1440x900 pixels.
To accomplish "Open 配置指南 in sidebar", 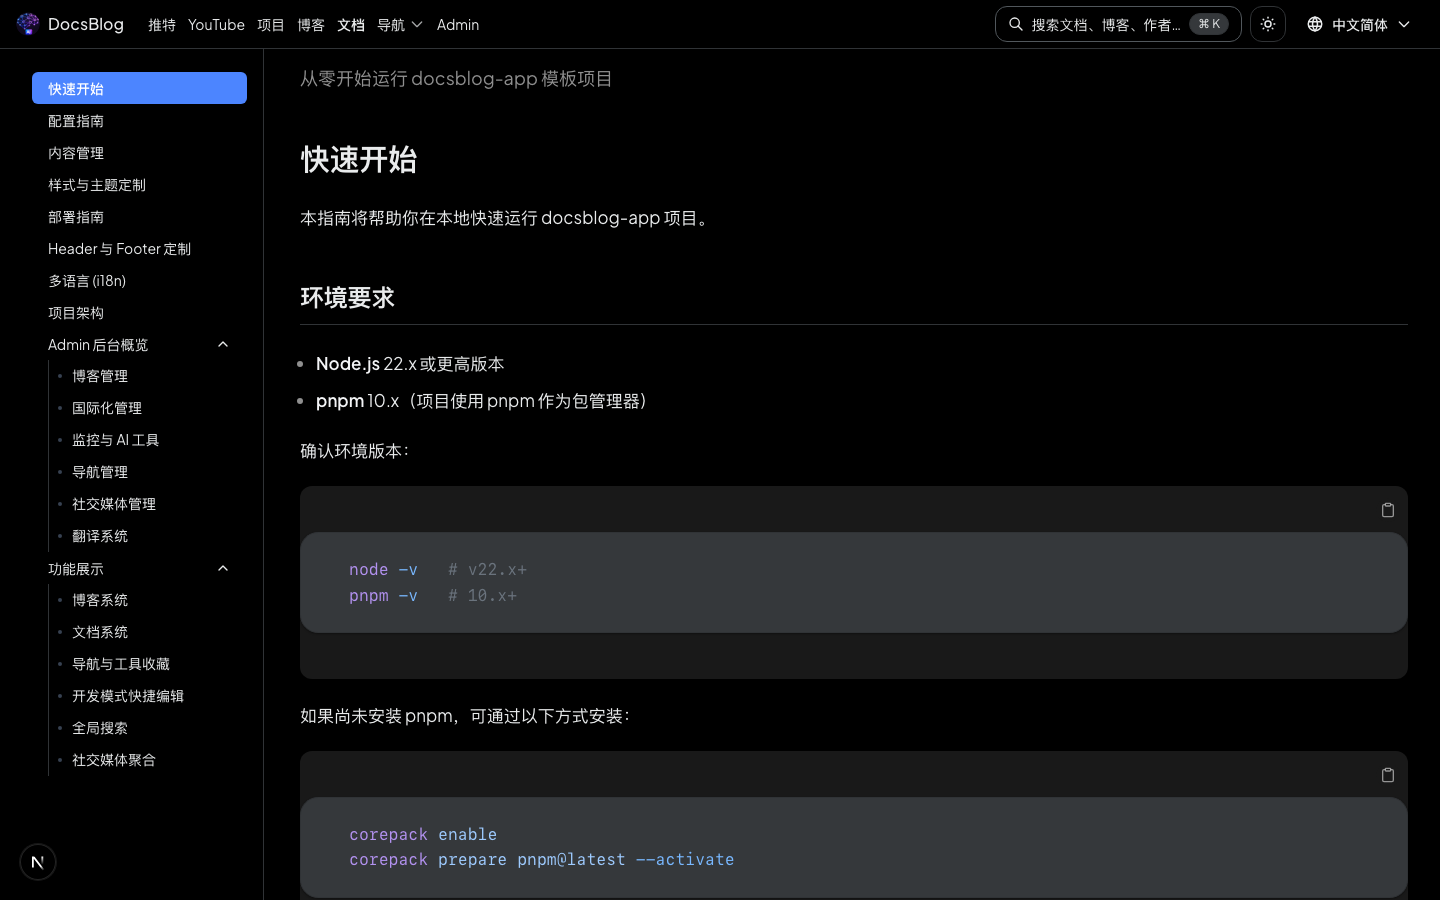I will pos(76,121).
